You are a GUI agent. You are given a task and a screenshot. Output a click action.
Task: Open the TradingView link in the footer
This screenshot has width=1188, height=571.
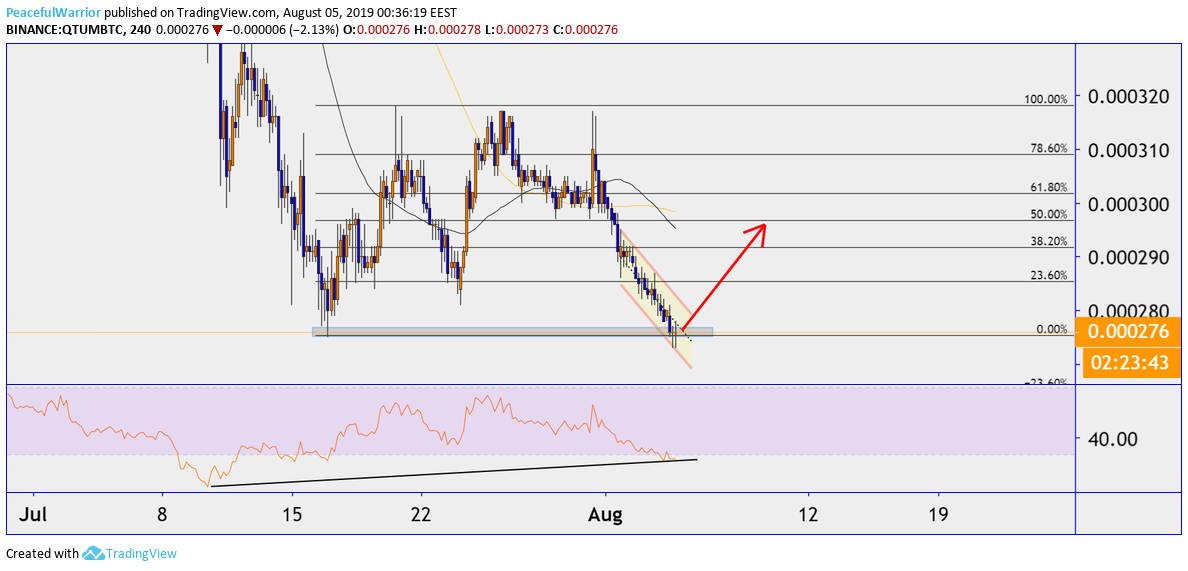(x=141, y=554)
